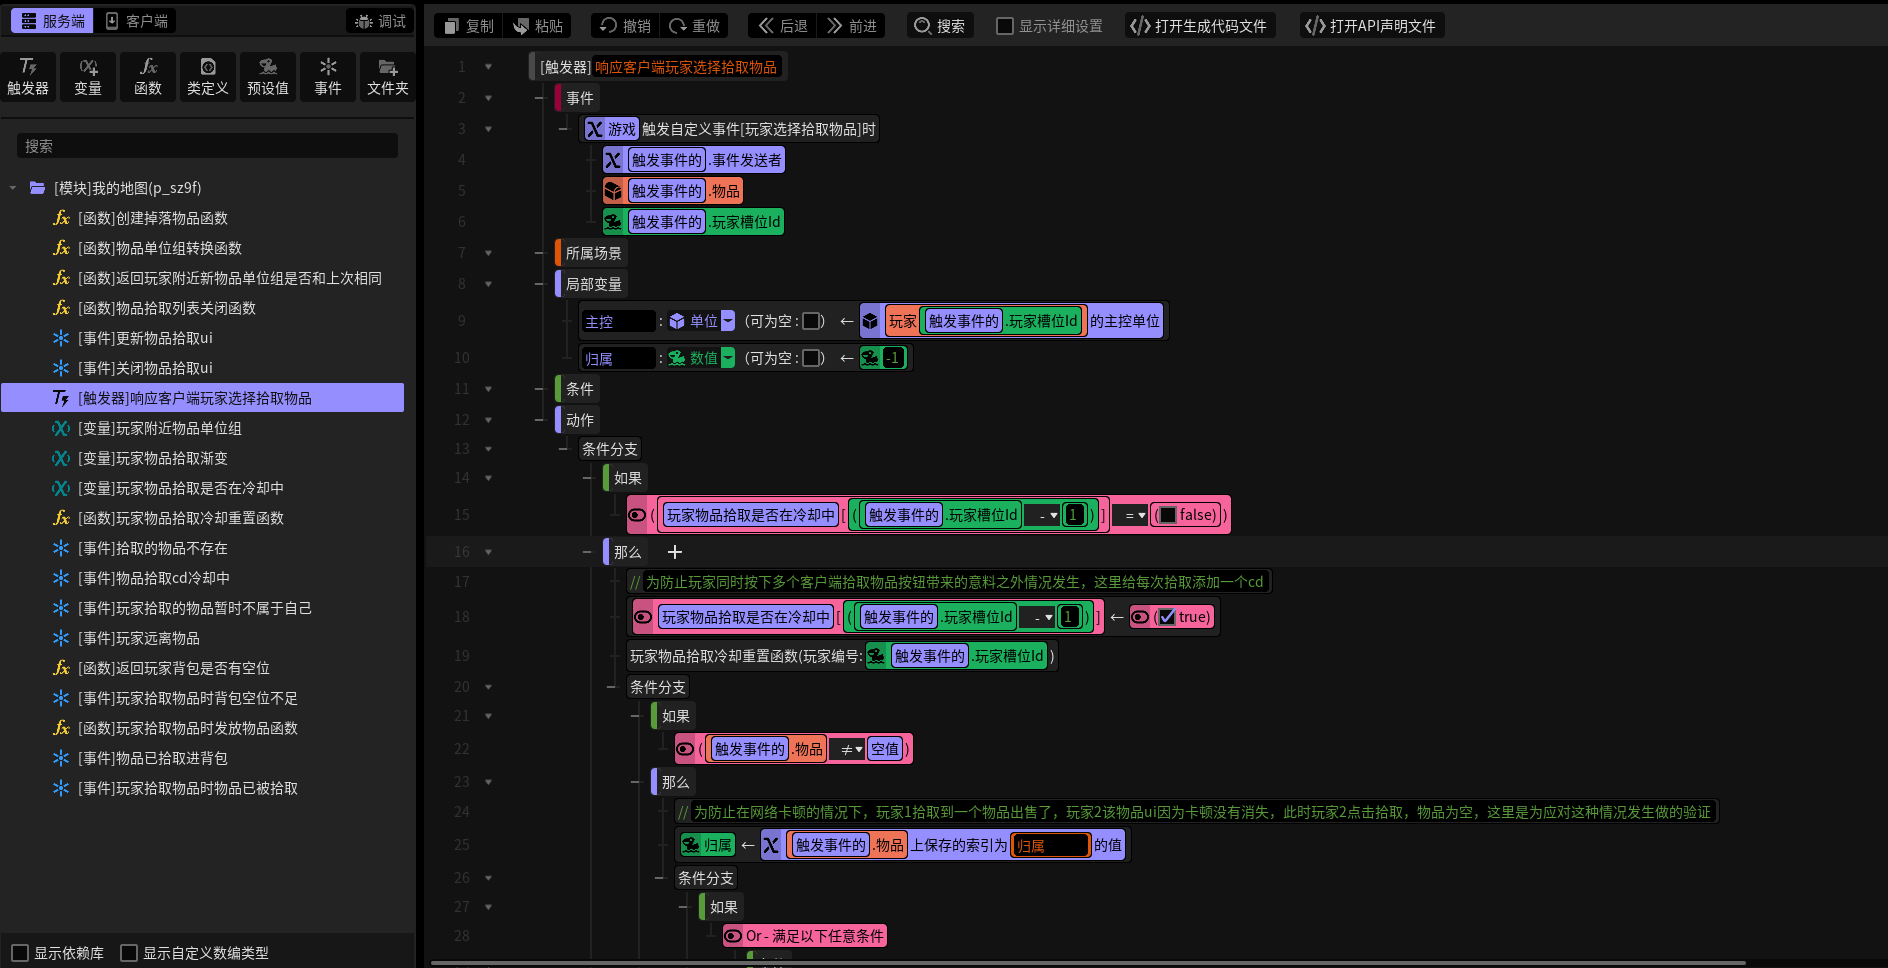Go back with the 后退 button
This screenshot has width=1888, height=968.
[782, 26]
